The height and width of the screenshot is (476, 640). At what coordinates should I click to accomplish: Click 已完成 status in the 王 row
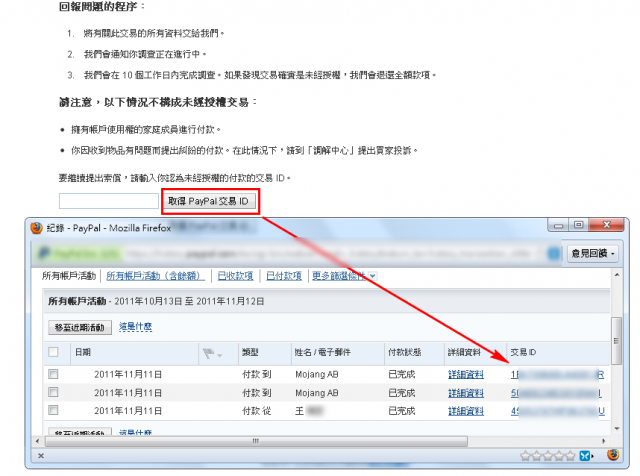(401, 411)
